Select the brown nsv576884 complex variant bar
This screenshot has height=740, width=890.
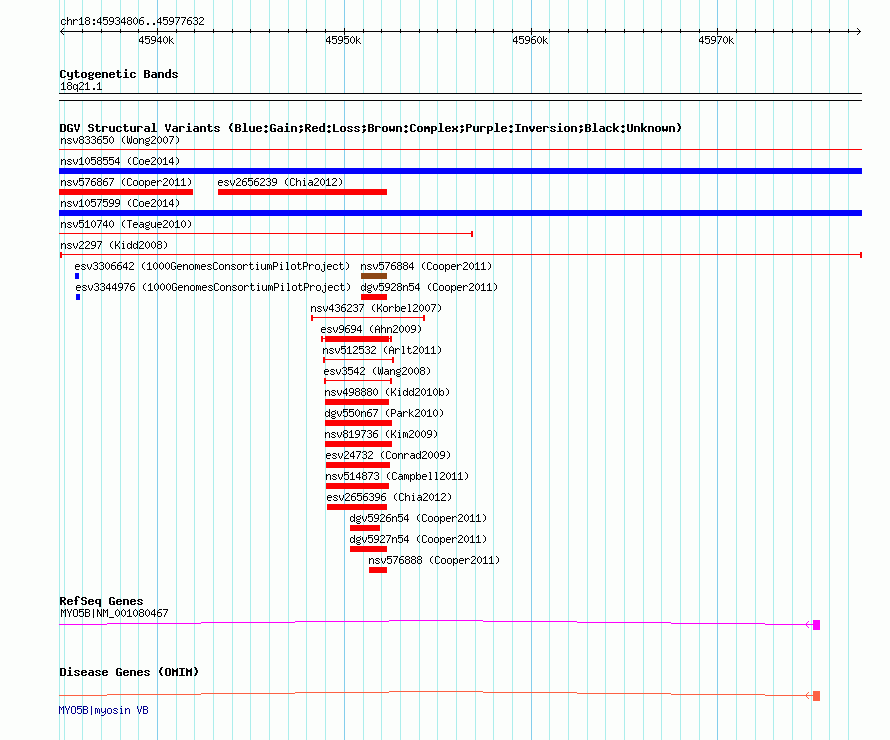point(373,276)
